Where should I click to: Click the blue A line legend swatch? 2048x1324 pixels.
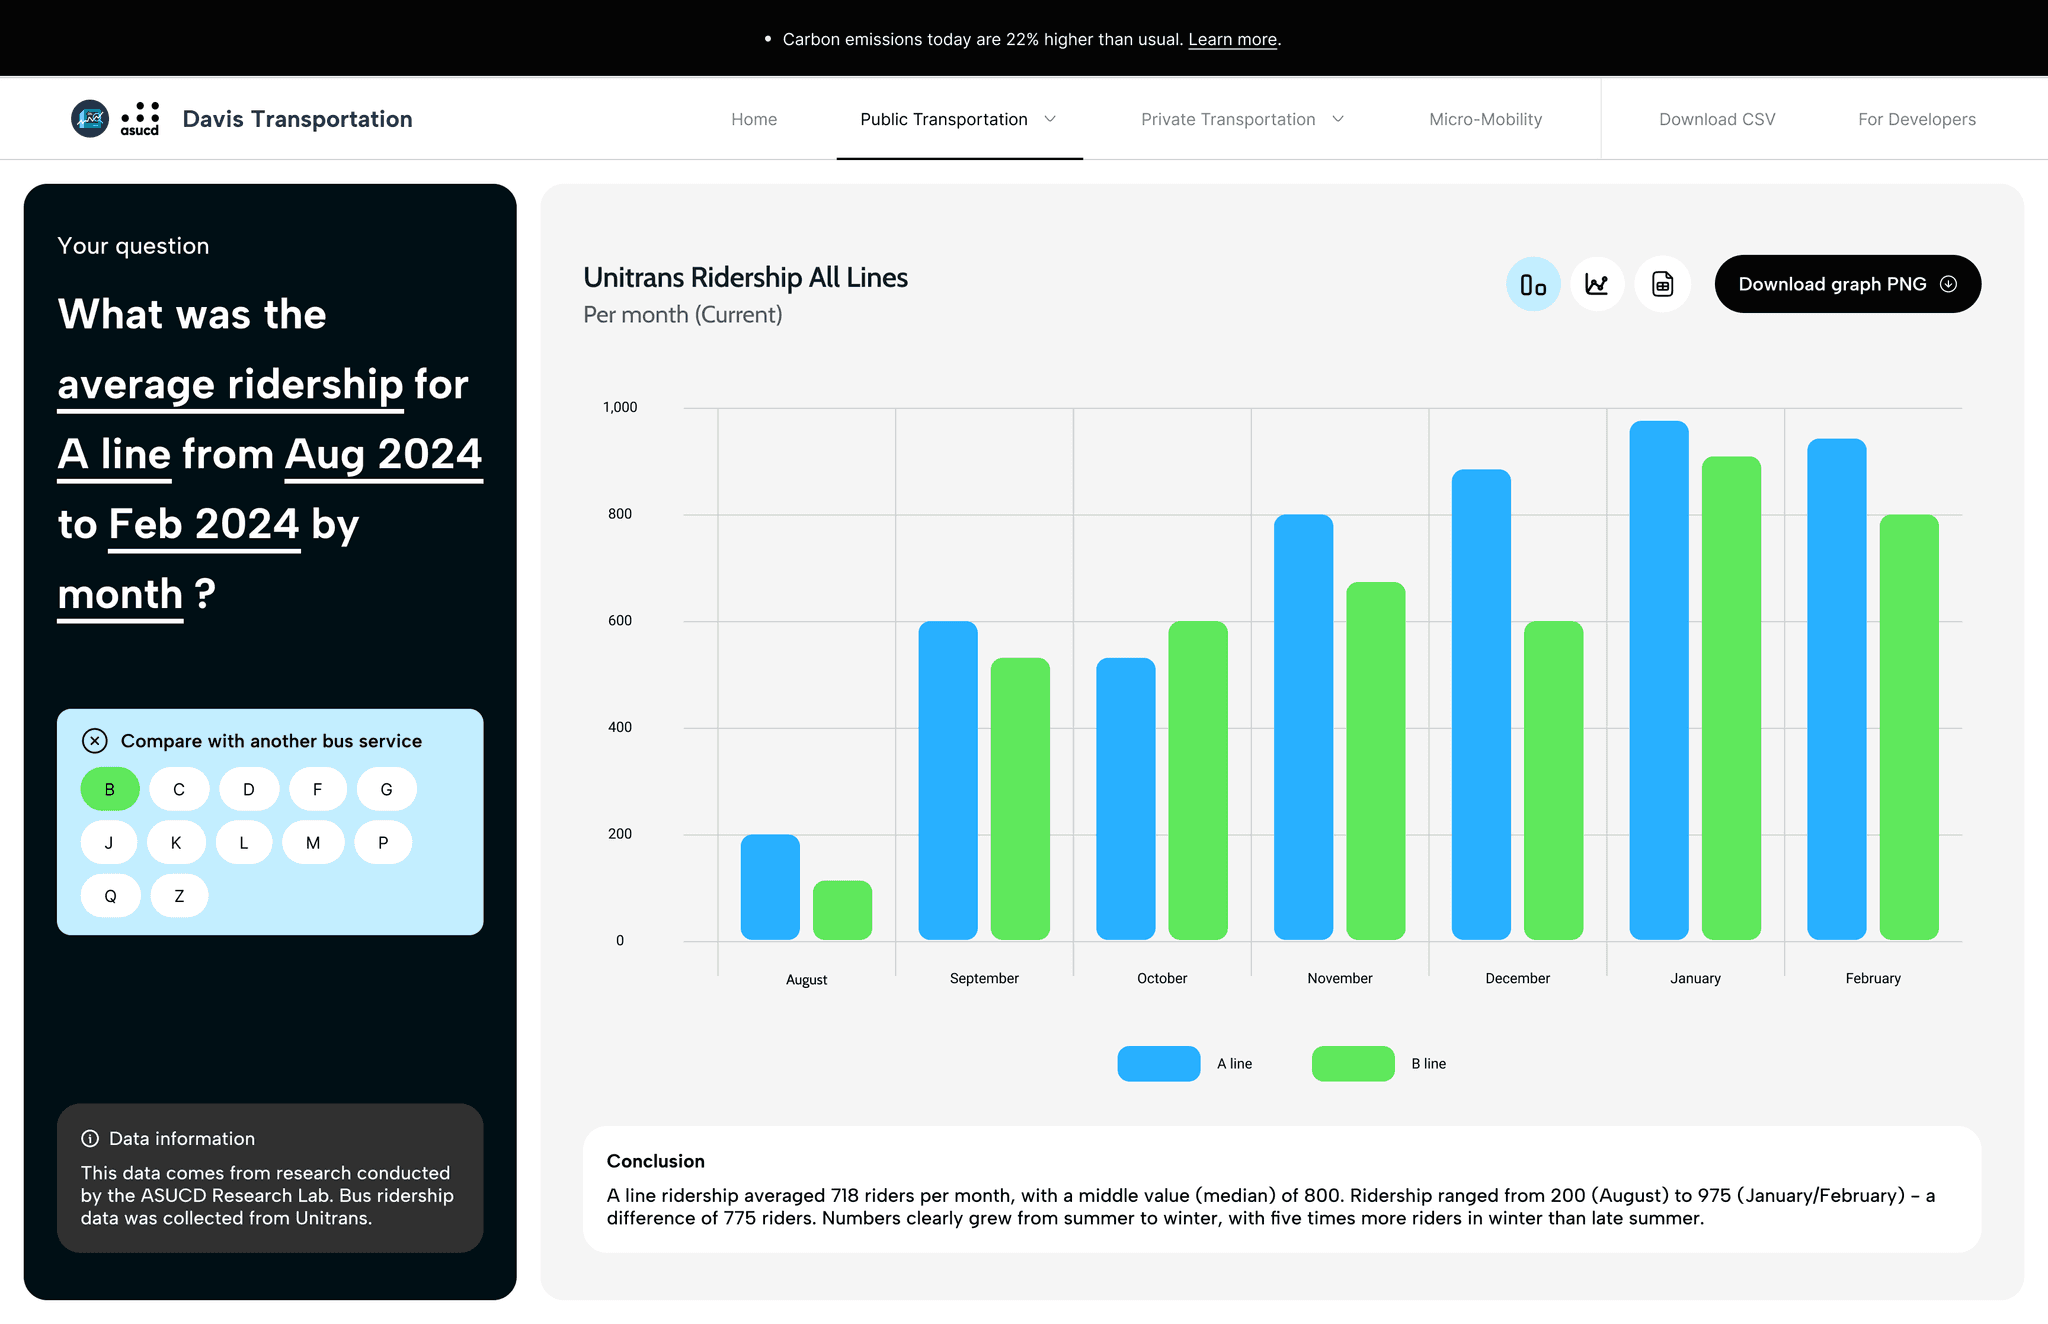1158,1063
